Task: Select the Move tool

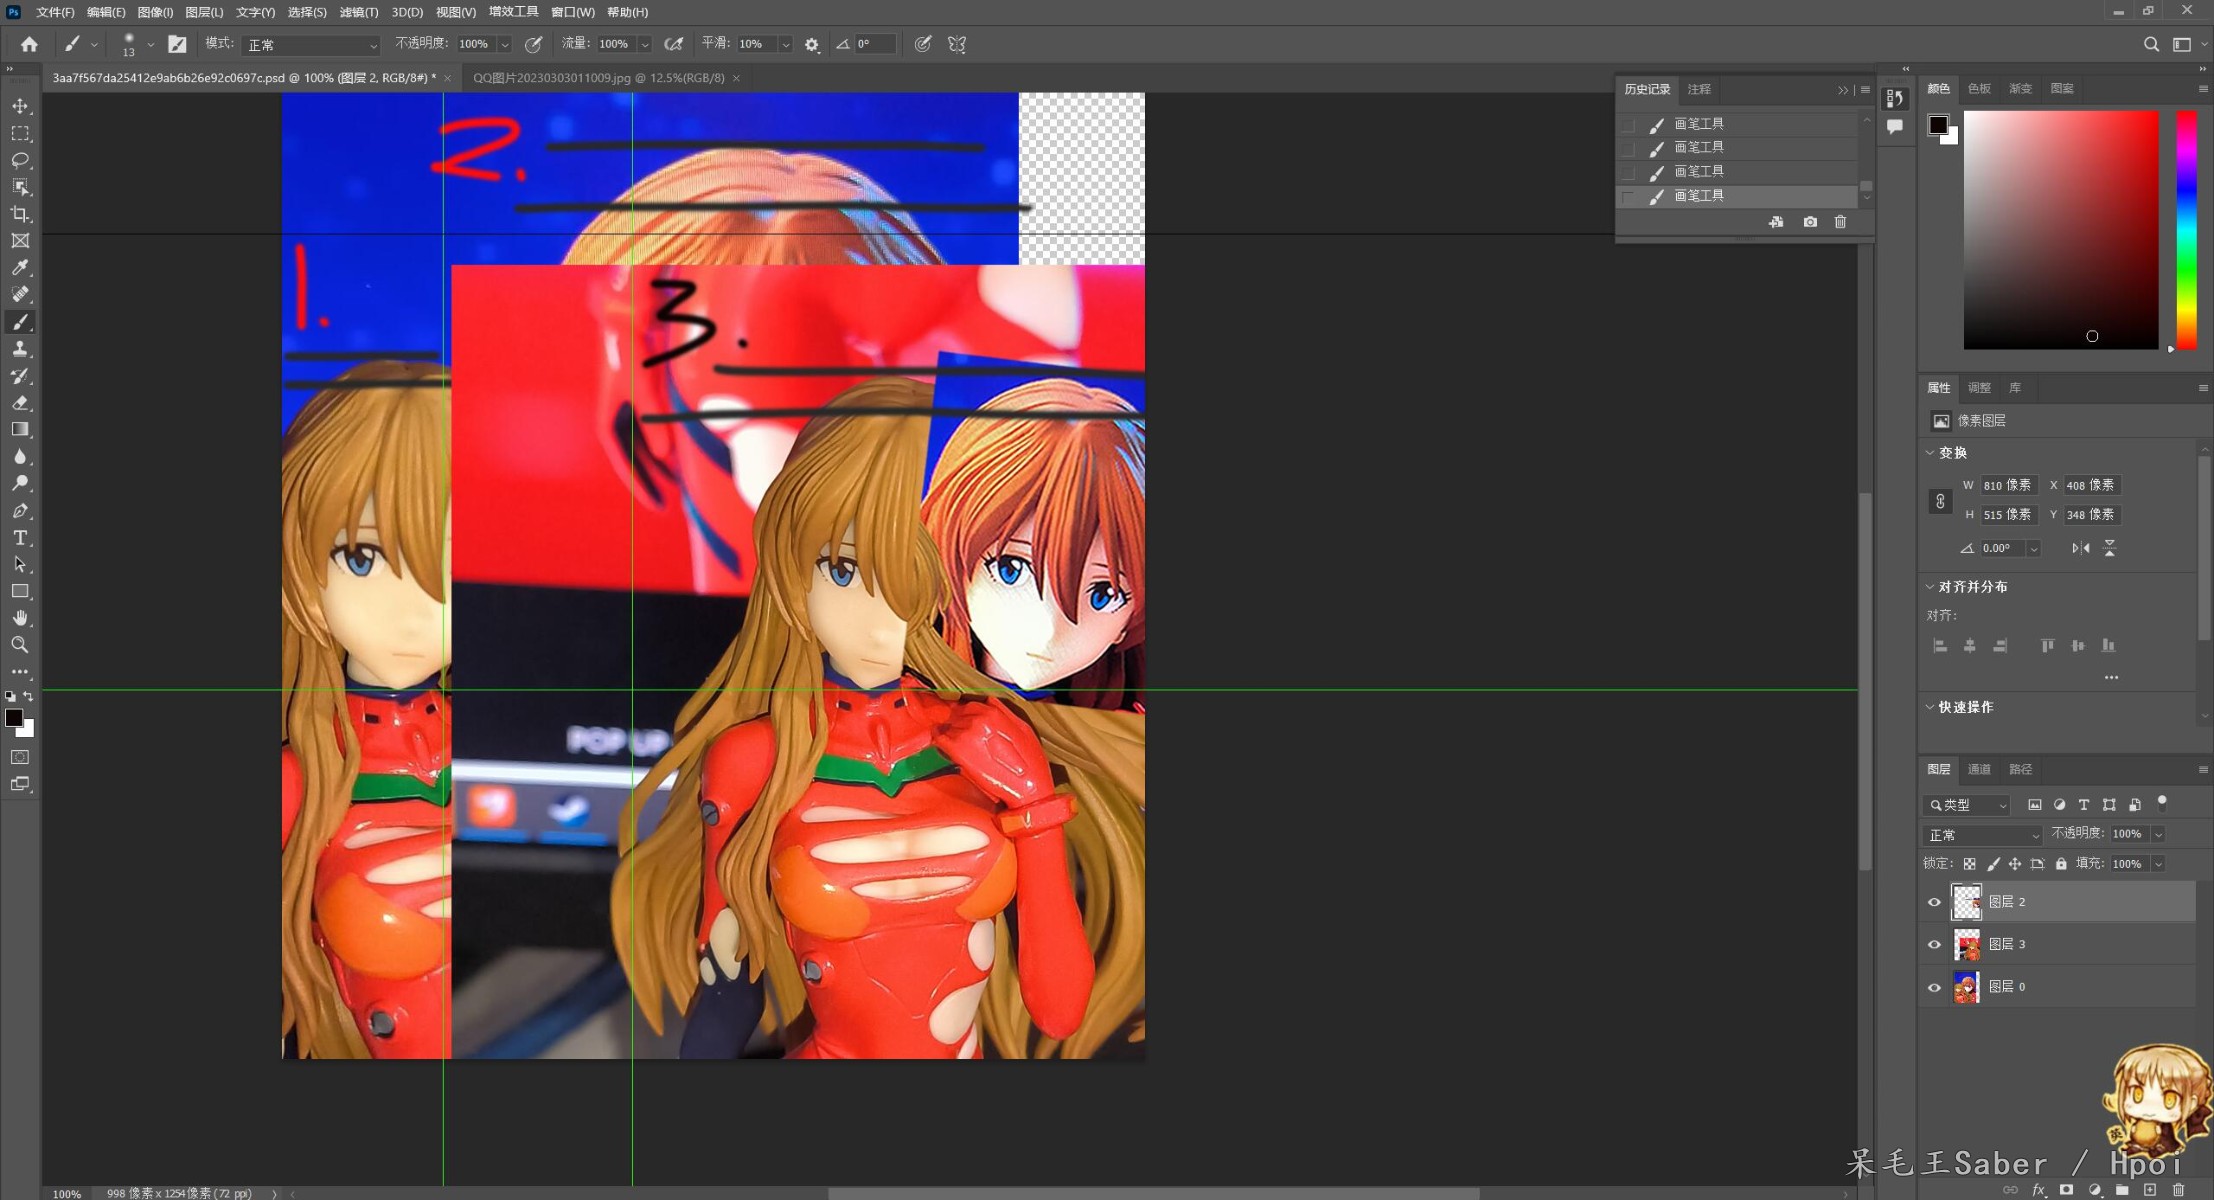Action: pyautogui.click(x=20, y=106)
